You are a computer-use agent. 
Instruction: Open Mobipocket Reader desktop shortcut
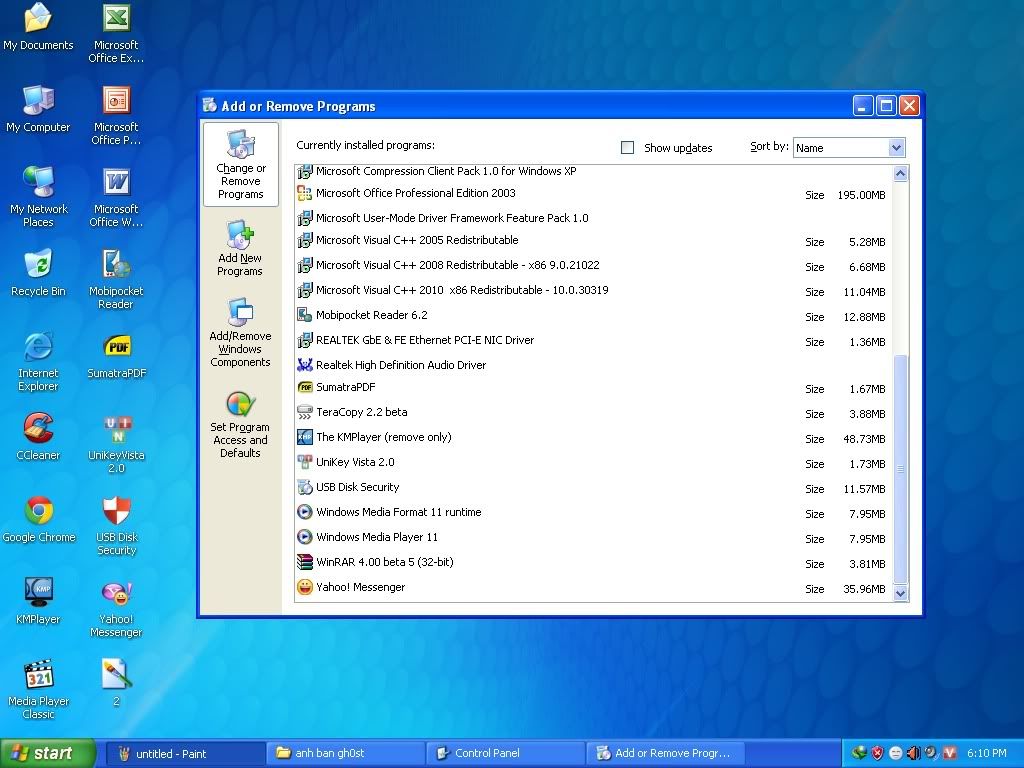(x=116, y=280)
